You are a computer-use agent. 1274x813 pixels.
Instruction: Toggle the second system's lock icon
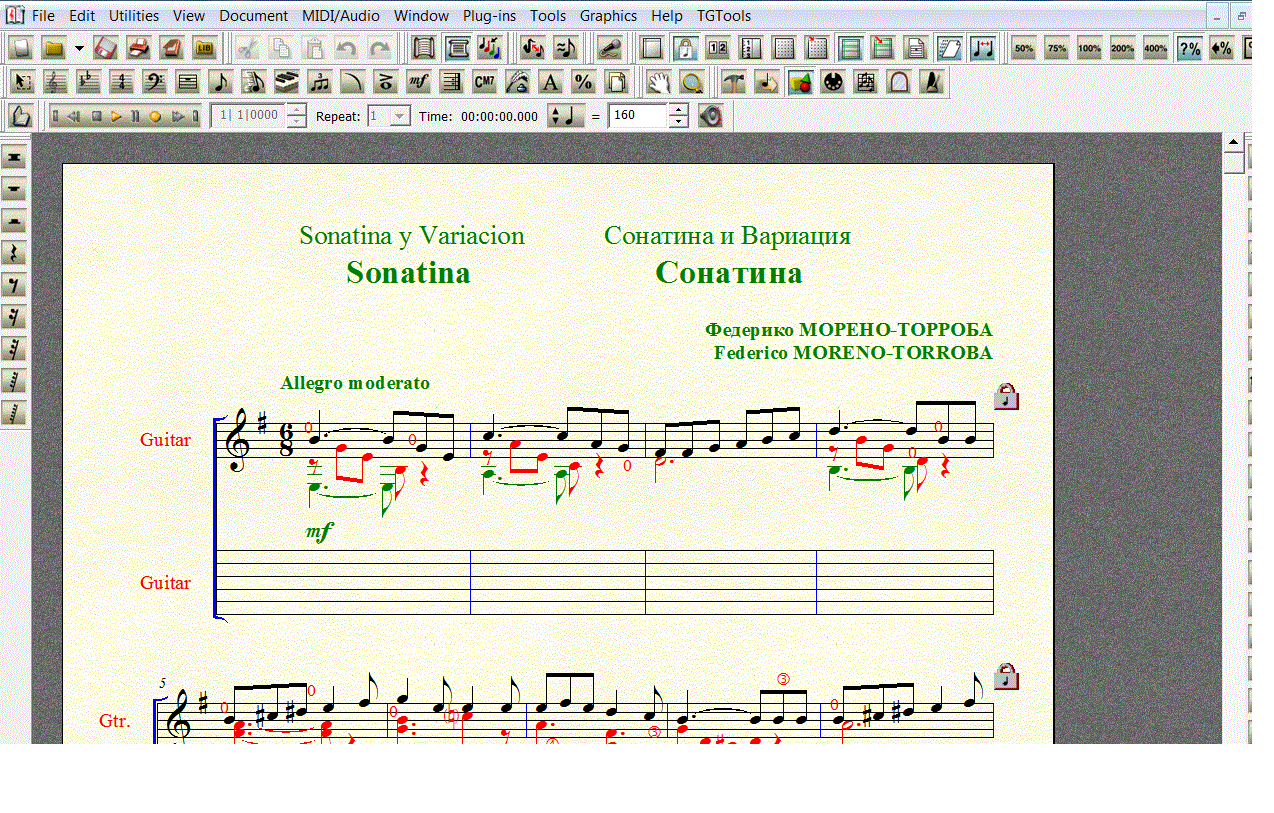1006,676
